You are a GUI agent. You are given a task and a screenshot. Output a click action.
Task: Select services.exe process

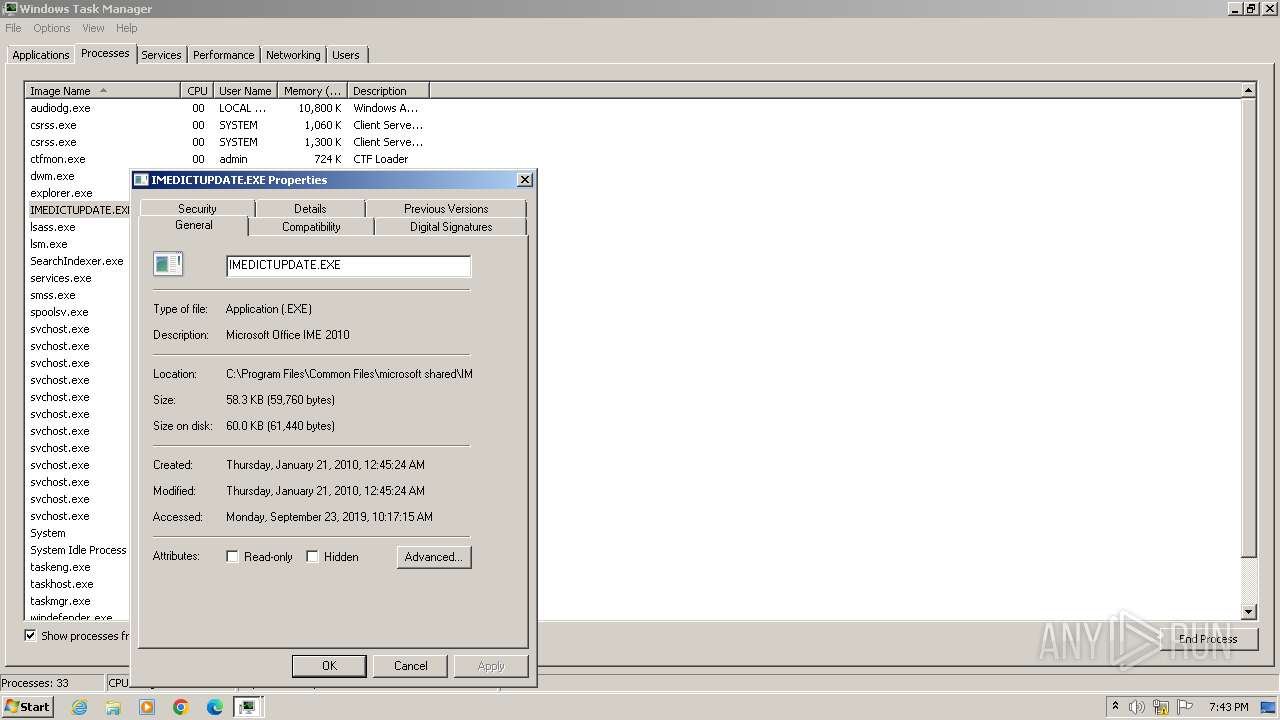pyautogui.click(x=60, y=278)
